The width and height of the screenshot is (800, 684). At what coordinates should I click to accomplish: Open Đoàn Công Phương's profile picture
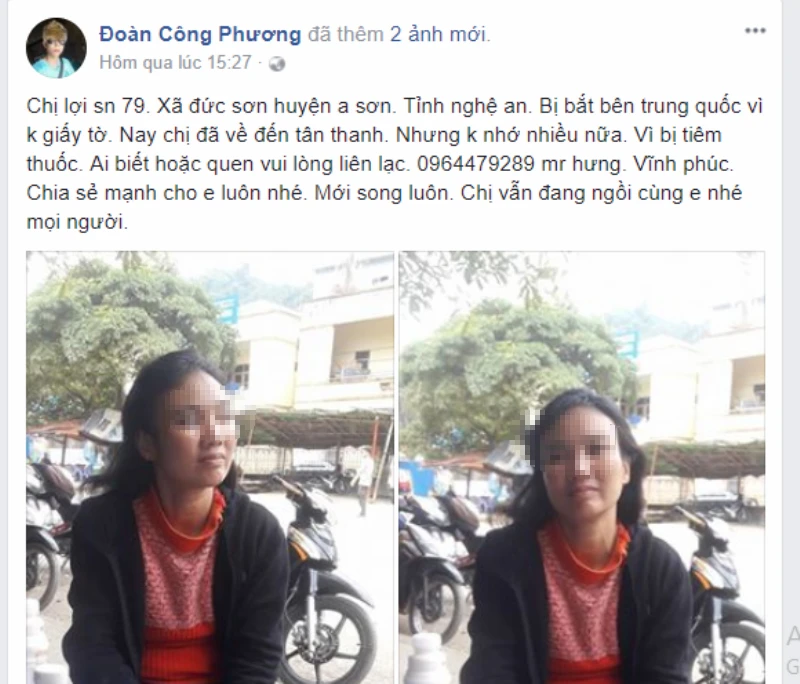[56, 48]
